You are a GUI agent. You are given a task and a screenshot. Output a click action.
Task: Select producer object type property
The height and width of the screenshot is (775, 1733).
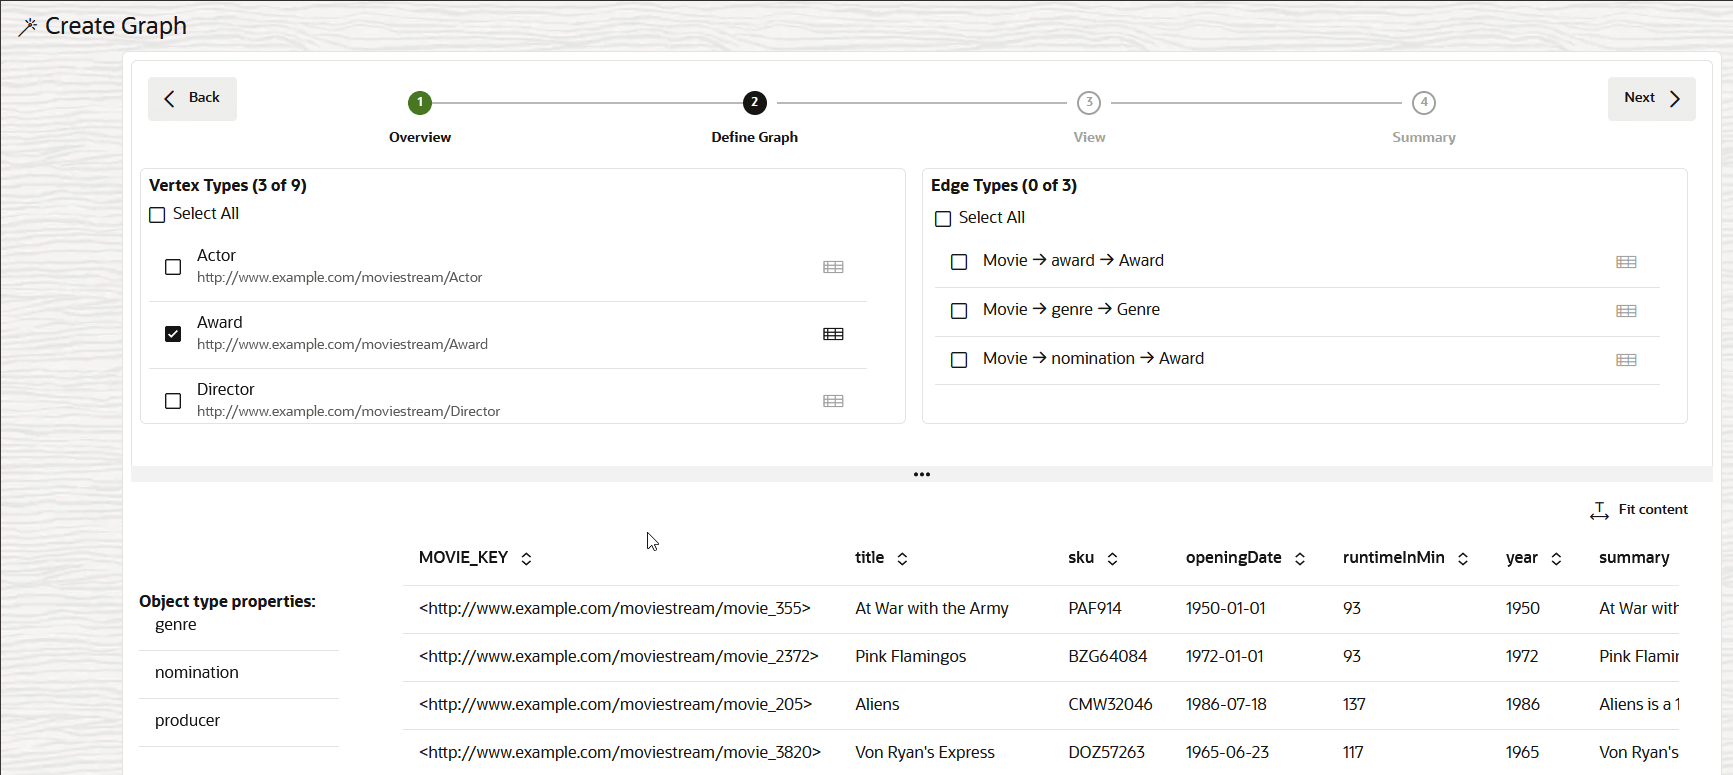(187, 721)
